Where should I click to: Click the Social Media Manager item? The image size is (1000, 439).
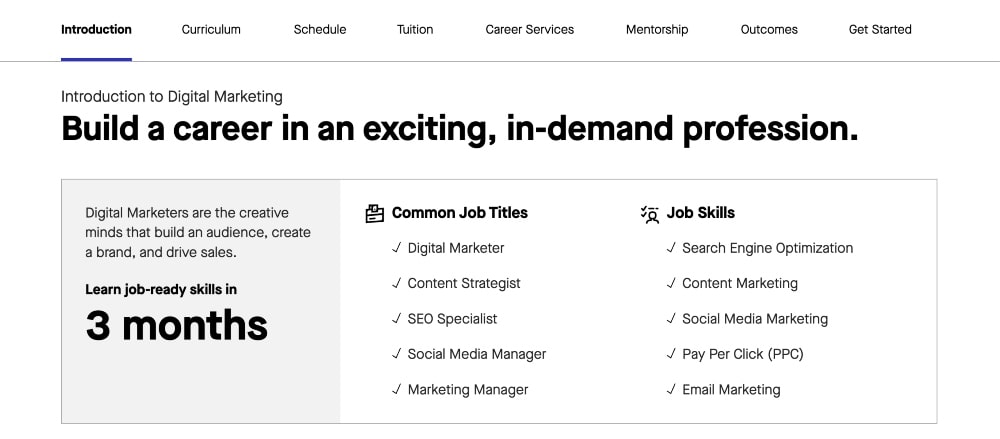(477, 354)
